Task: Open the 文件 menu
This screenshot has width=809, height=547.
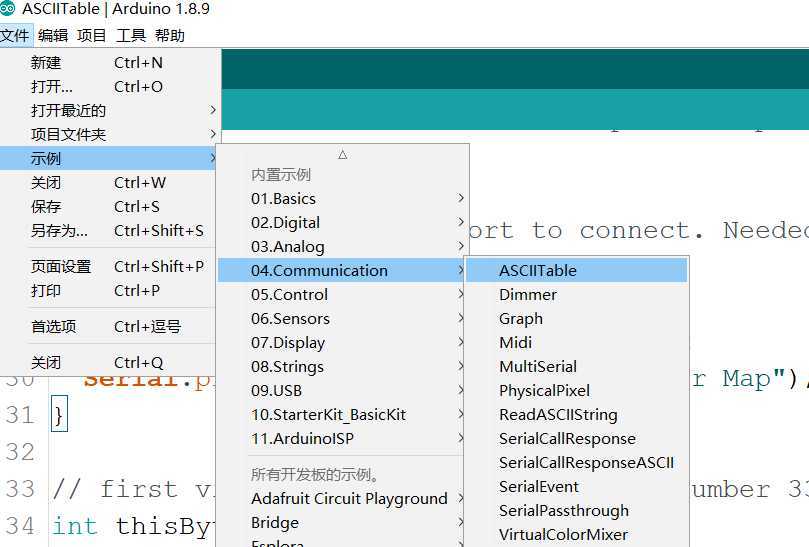Action: tap(15, 36)
